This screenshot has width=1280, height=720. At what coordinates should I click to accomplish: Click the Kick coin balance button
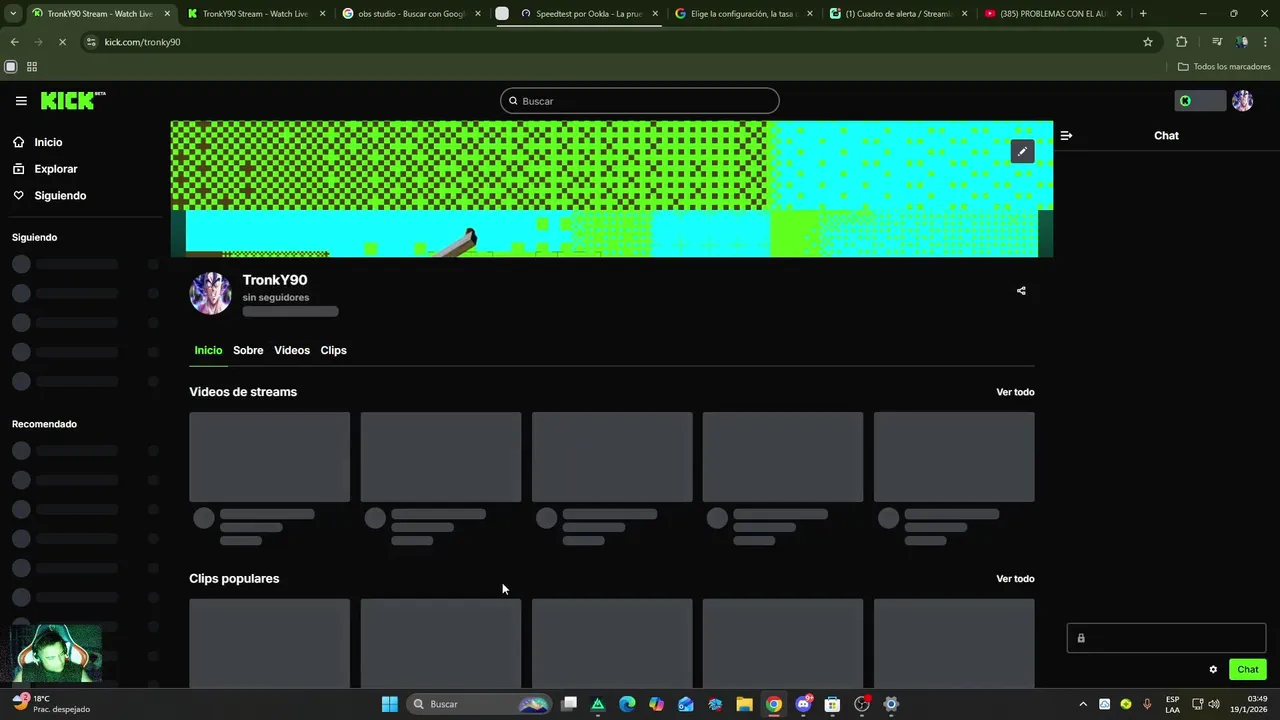point(1200,101)
